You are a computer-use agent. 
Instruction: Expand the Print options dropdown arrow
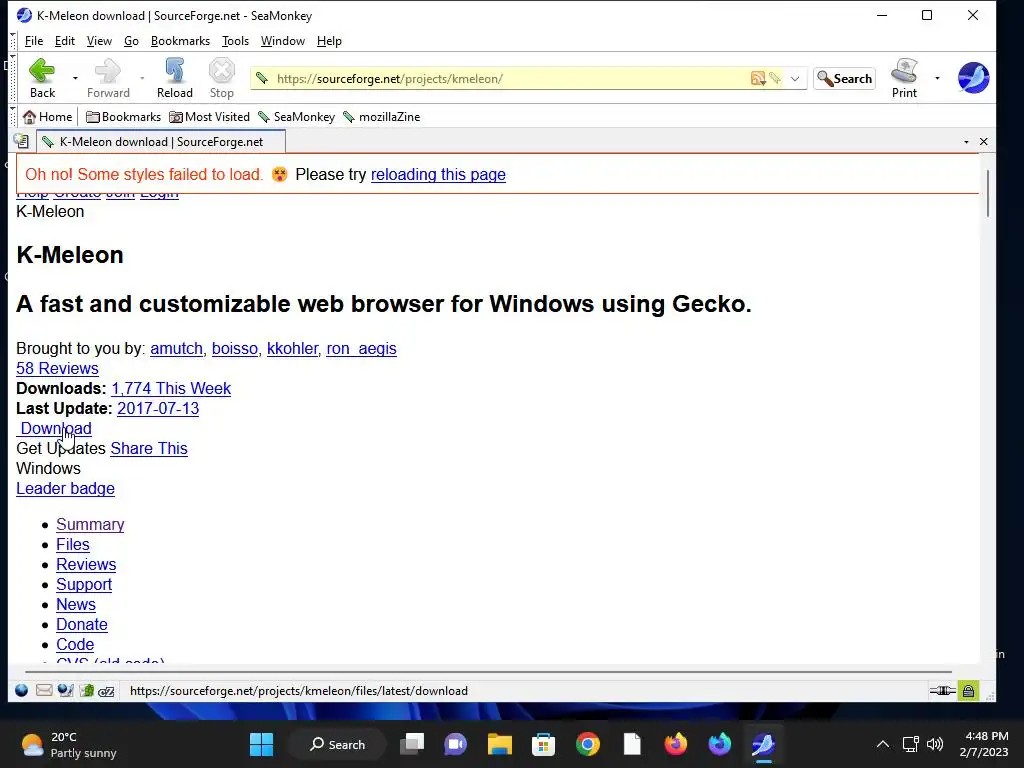pos(937,78)
